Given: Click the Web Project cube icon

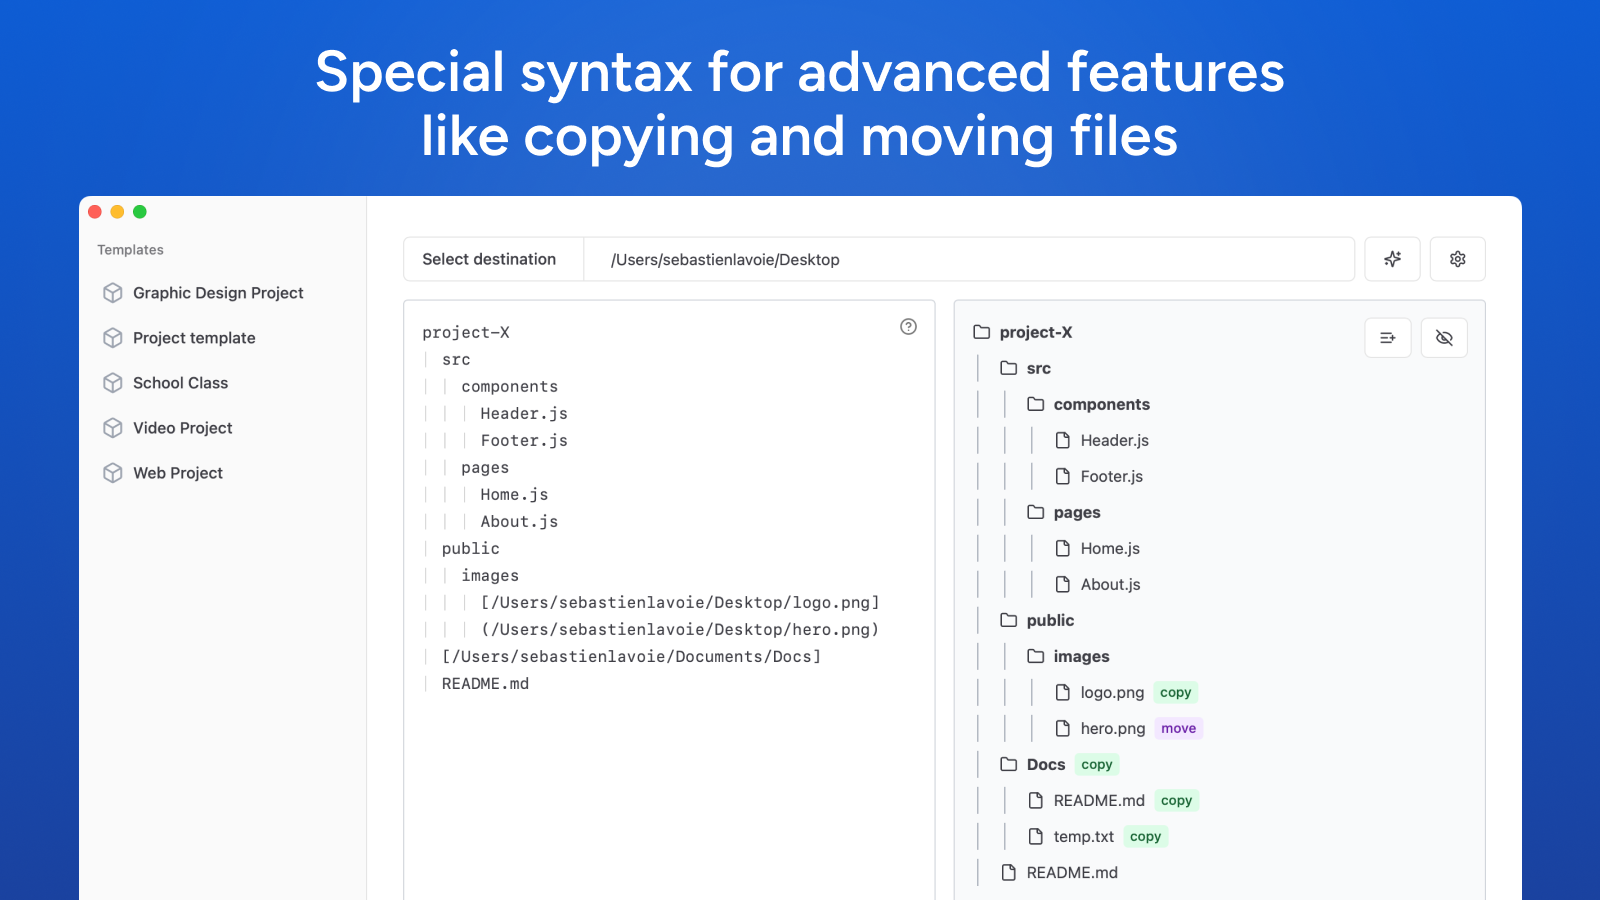Looking at the screenshot, I should [x=113, y=473].
